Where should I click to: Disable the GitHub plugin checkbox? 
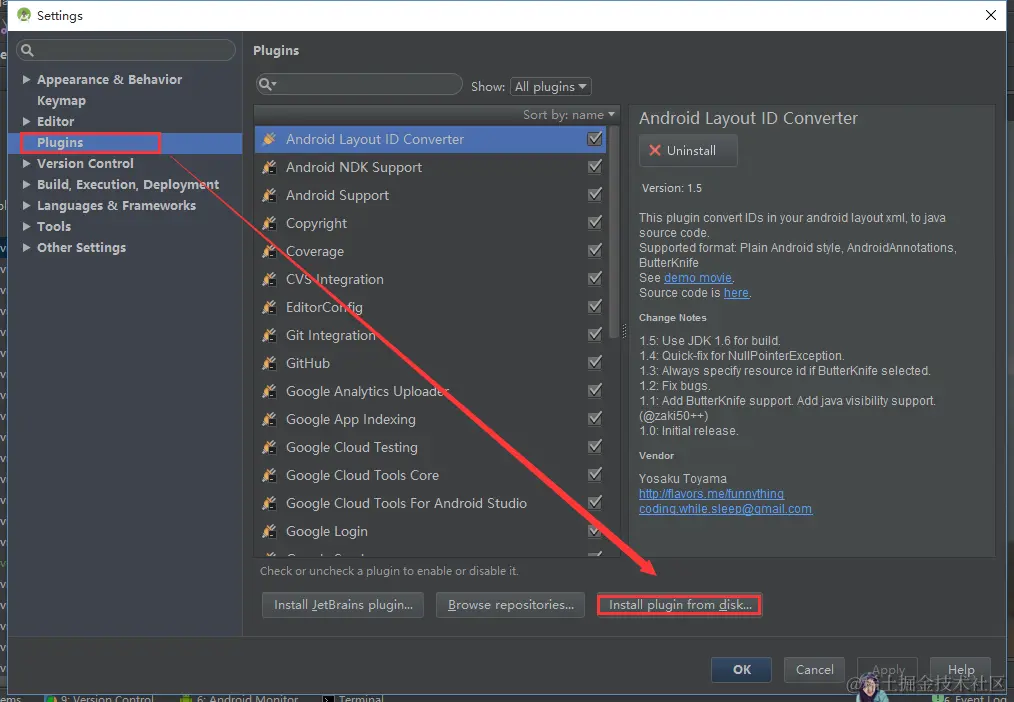594,362
